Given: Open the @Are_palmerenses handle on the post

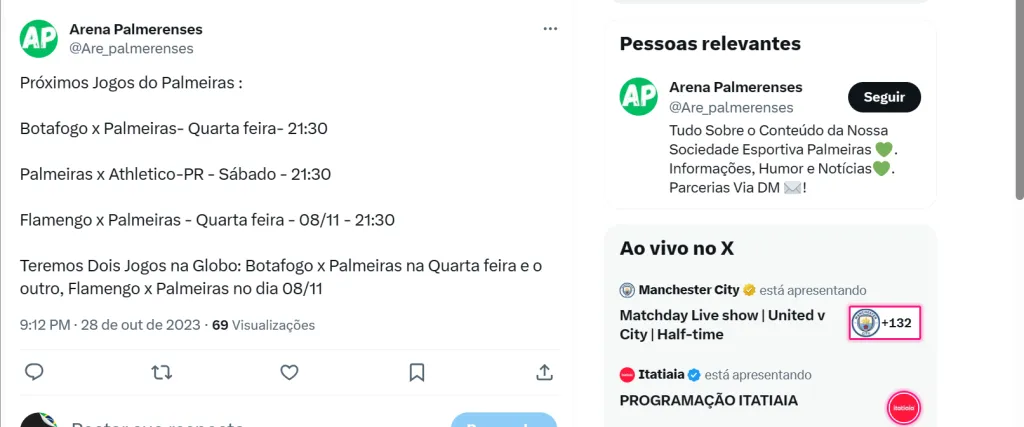Looking at the screenshot, I should (131, 48).
